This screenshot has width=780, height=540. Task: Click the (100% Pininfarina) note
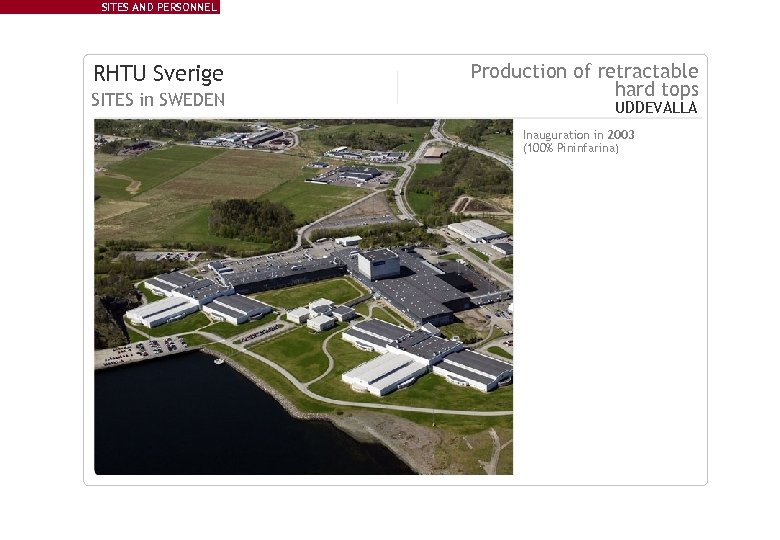pyautogui.click(x=571, y=148)
